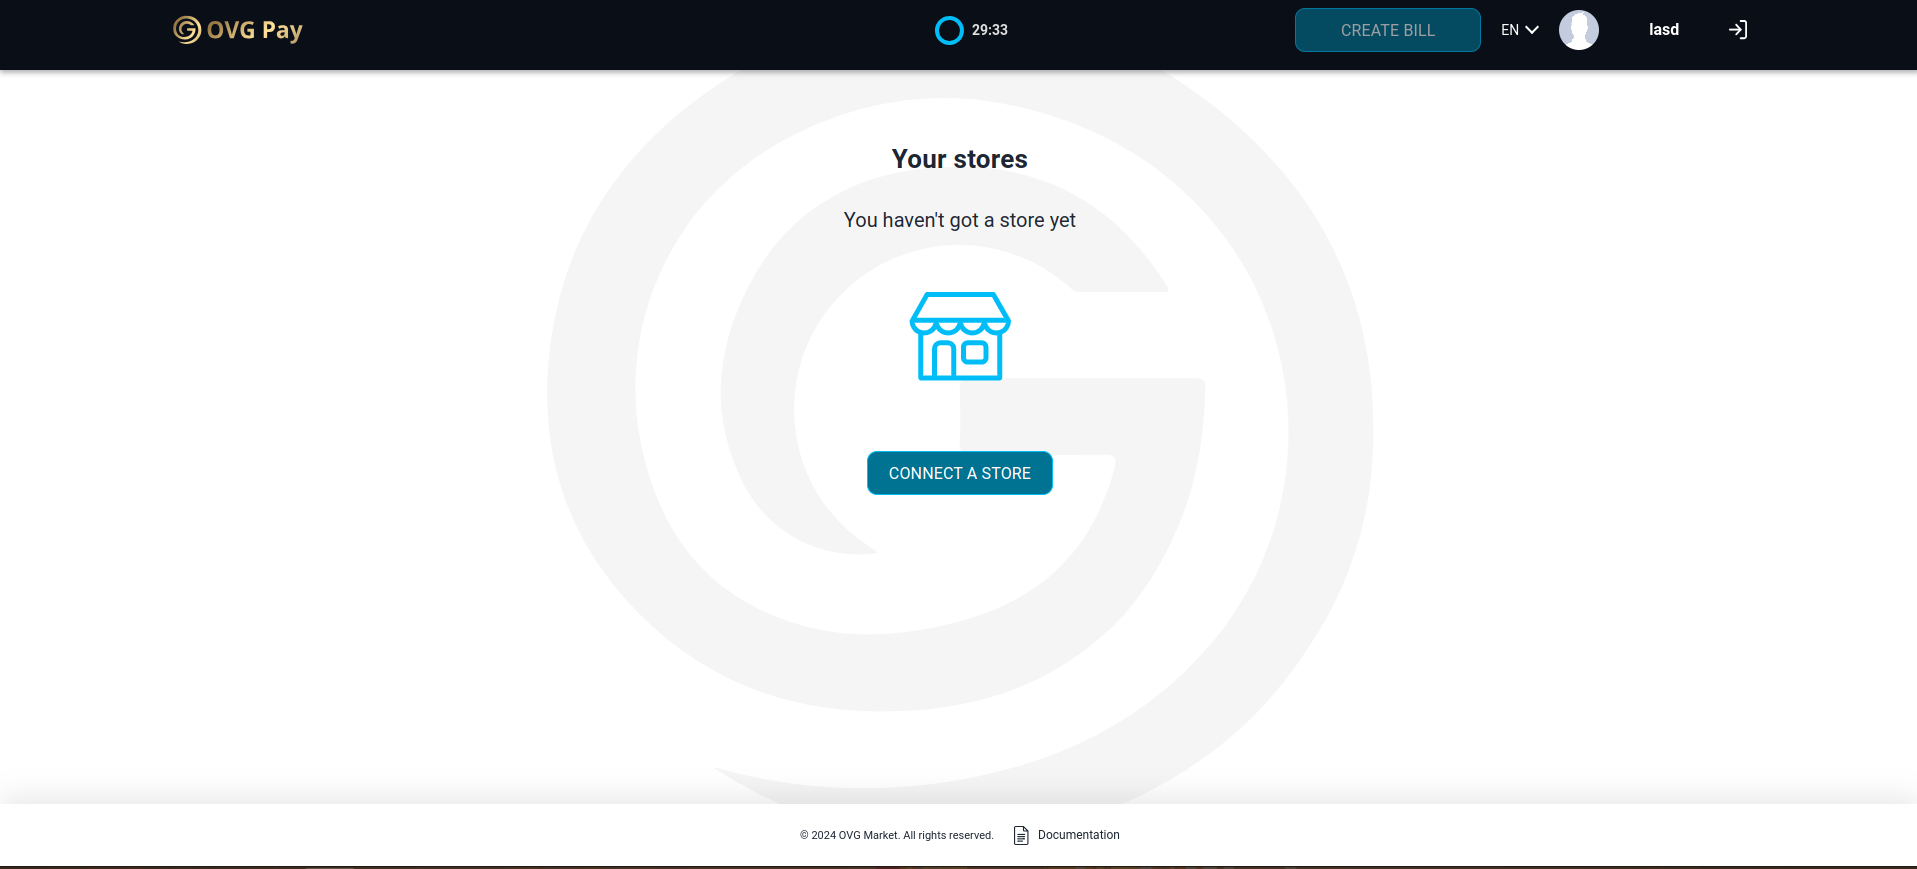Viewport: 1917px width, 869px height.
Task: Click the blue storefront illustration icon
Action: (x=960, y=336)
